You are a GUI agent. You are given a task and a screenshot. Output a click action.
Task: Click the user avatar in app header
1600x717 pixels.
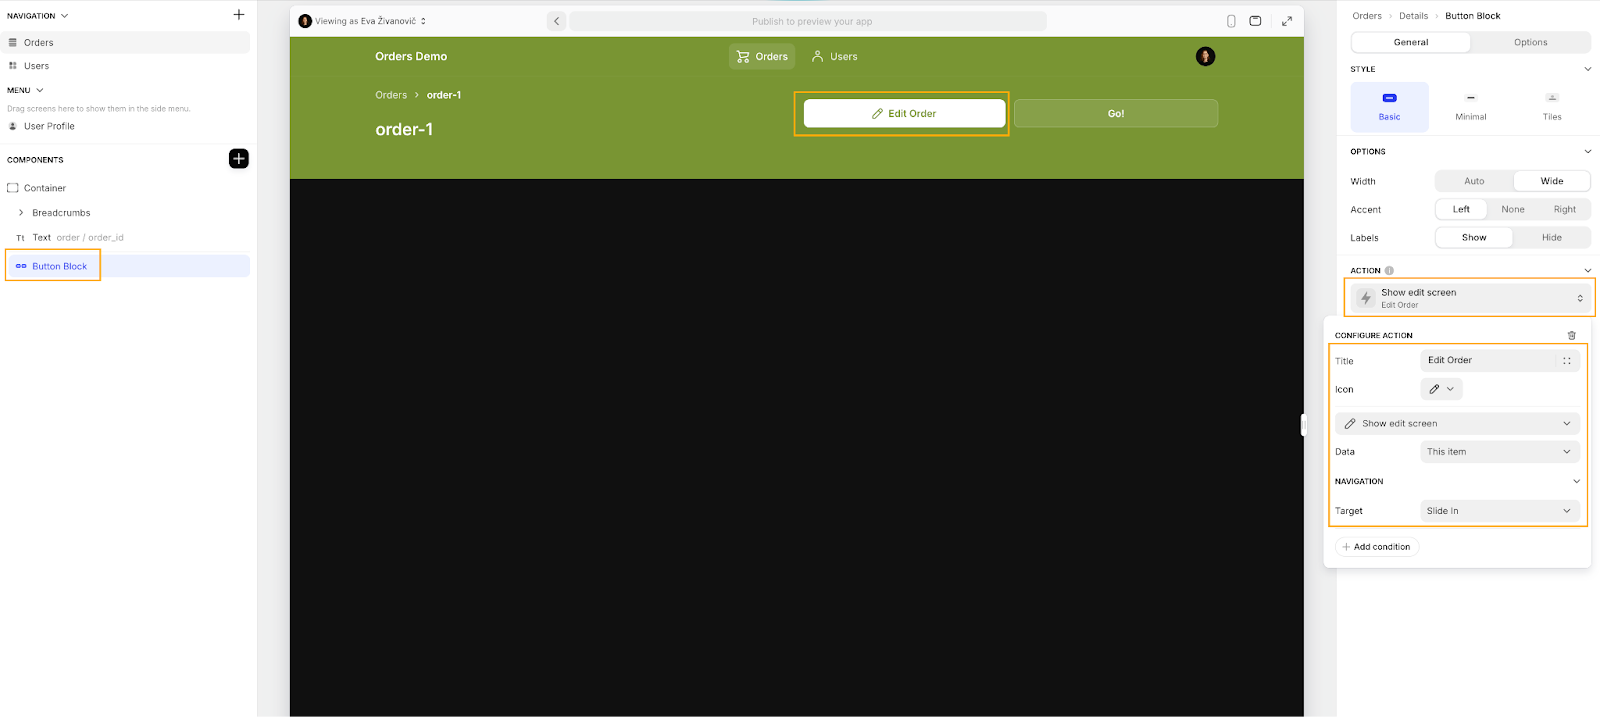pos(1206,56)
